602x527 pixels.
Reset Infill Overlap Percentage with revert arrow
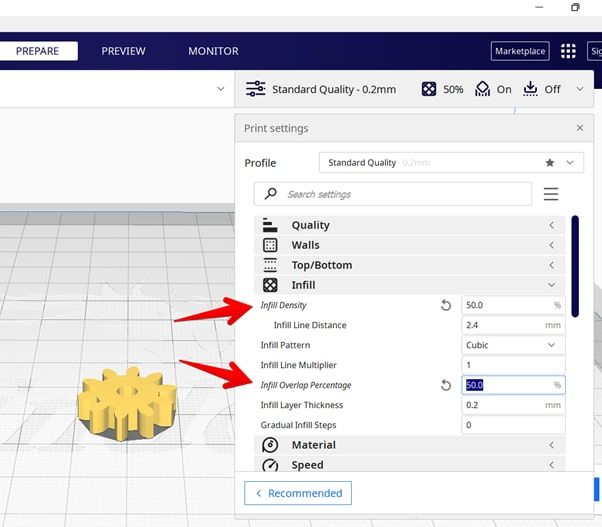click(446, 385)
